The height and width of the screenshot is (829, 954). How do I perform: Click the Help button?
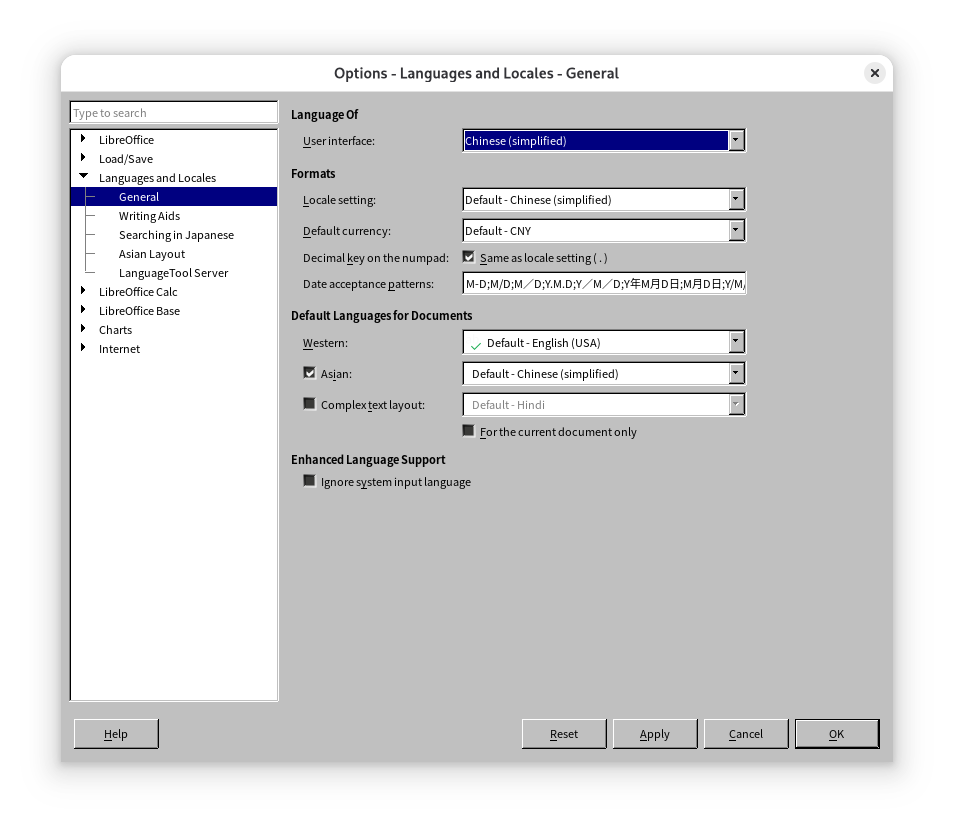coord(116,734)
